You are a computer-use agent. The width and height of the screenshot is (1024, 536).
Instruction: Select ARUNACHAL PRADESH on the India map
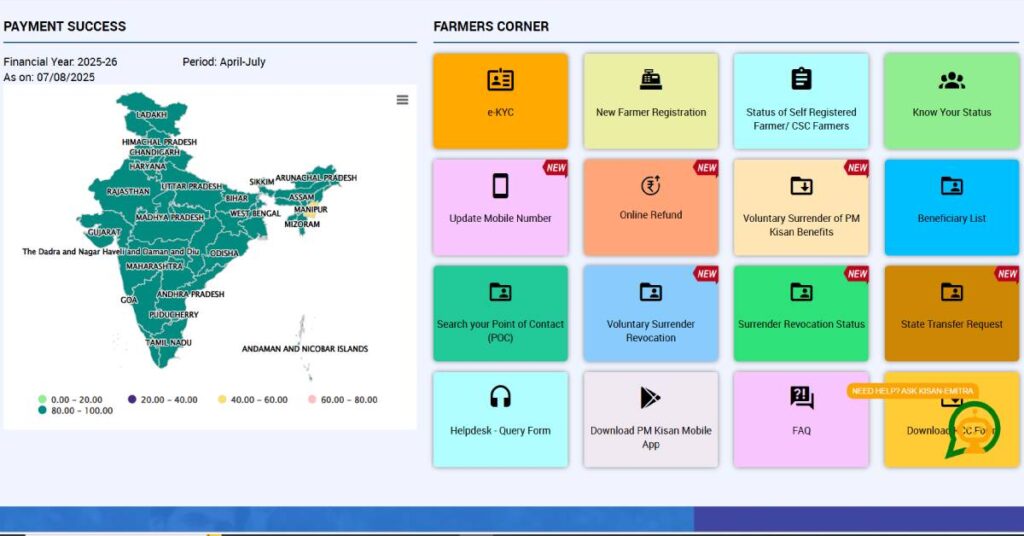coord(316,178)
